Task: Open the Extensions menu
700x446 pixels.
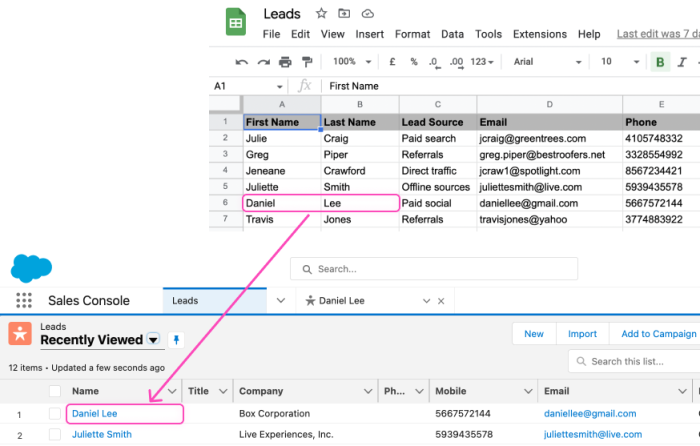Action: [x=540, y=34]
